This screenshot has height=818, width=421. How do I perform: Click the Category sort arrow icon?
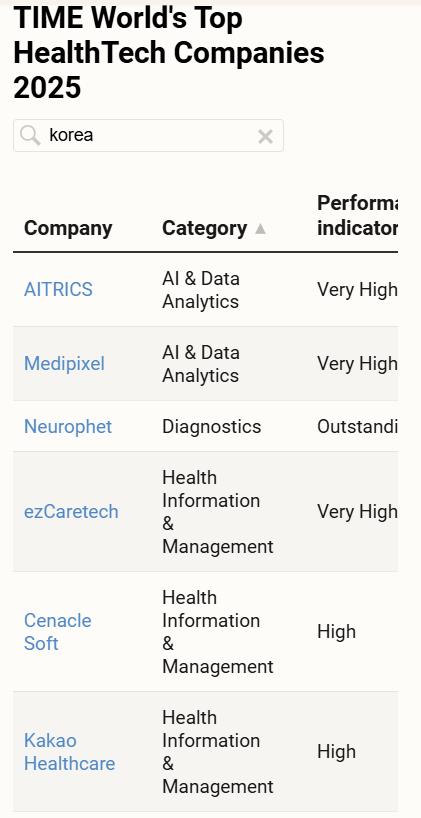tap(260, 229)
